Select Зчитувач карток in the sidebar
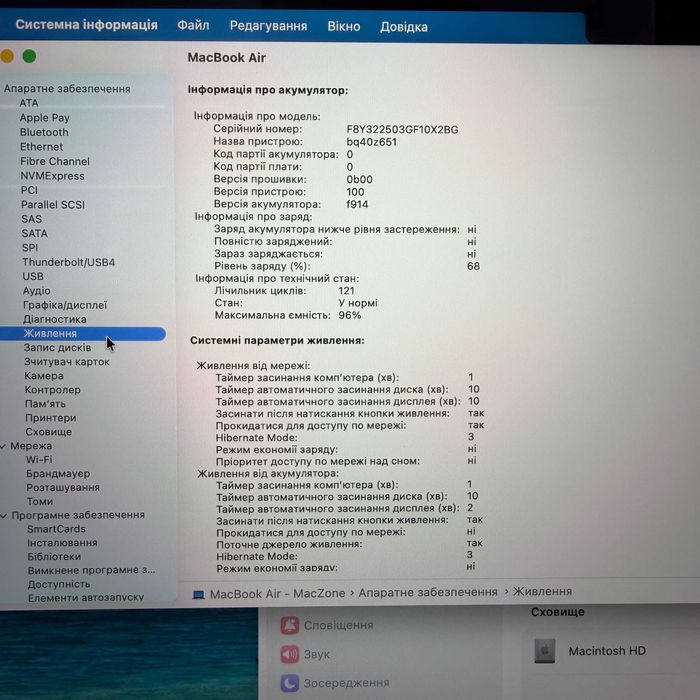 67,362
